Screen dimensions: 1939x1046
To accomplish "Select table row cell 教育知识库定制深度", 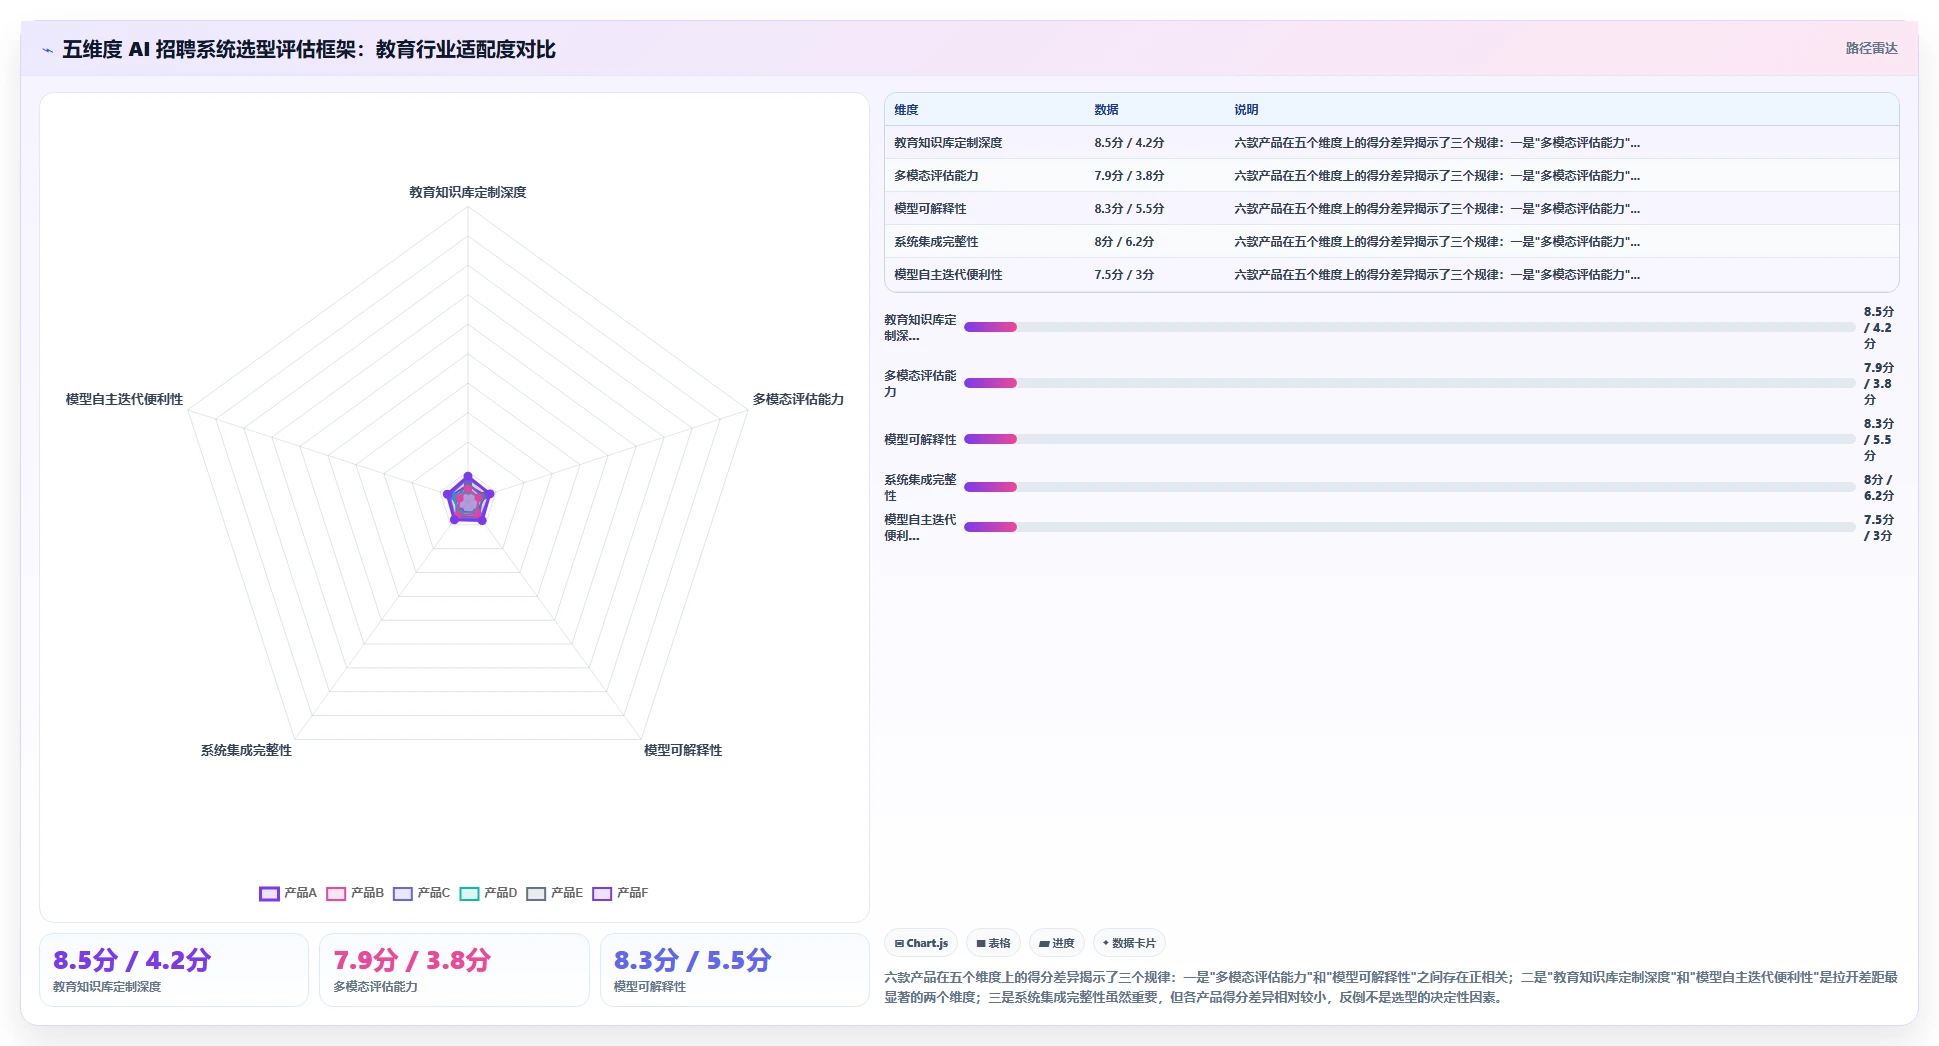I will [x=948, y=143].
